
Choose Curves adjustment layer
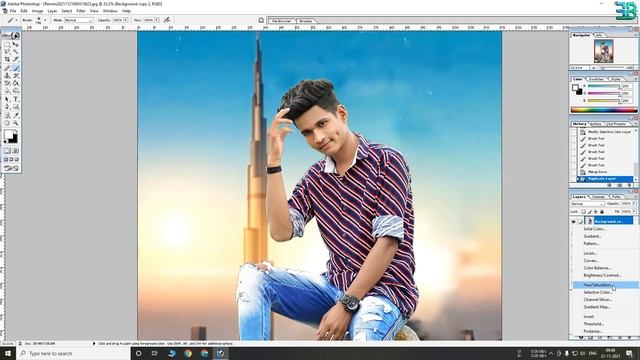tap(591, 260)
